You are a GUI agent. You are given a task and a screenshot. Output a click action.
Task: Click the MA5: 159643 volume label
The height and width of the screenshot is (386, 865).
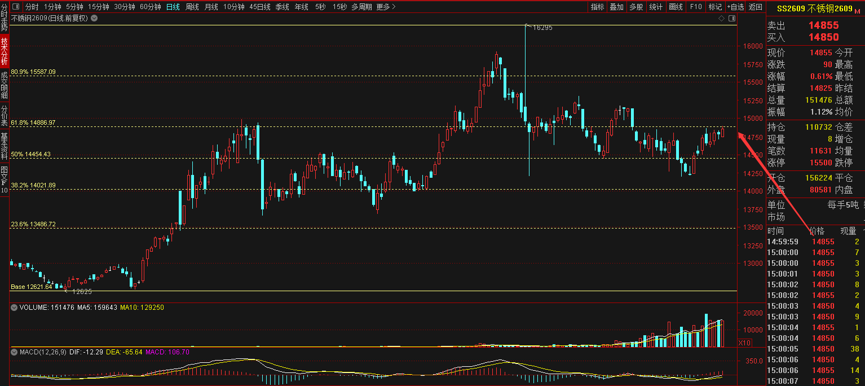[97, 308]
